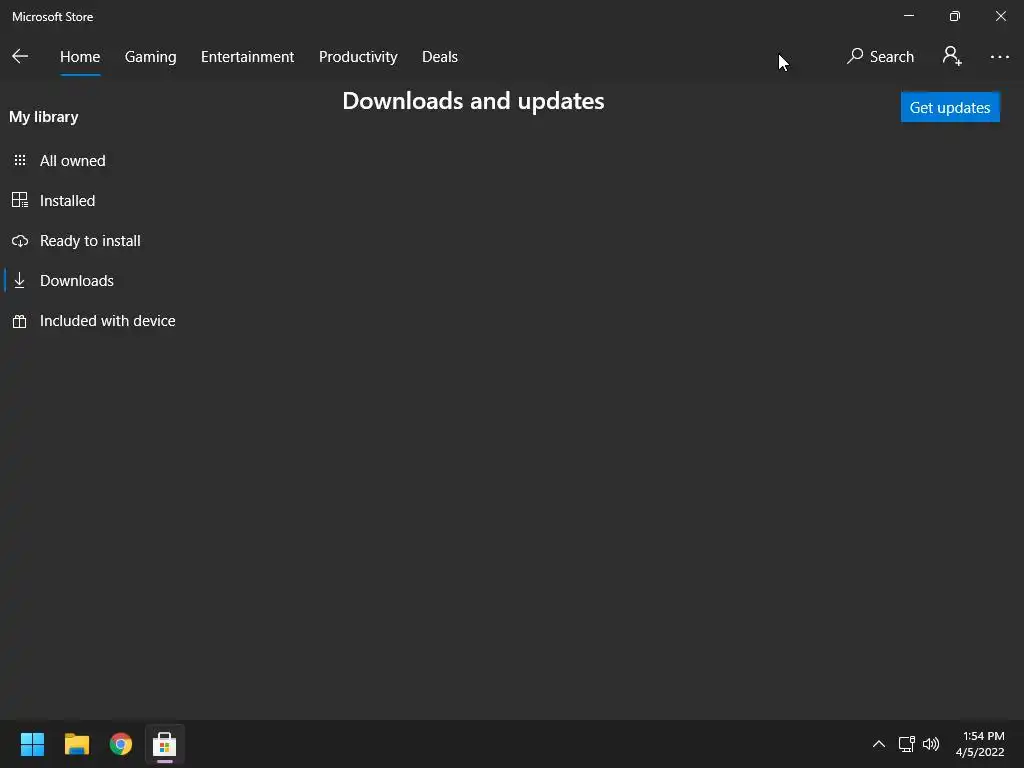Viewport: 1024px width, 768px height.
Task: Open the See more ellipsis menu
Action: coord(1000,57)
